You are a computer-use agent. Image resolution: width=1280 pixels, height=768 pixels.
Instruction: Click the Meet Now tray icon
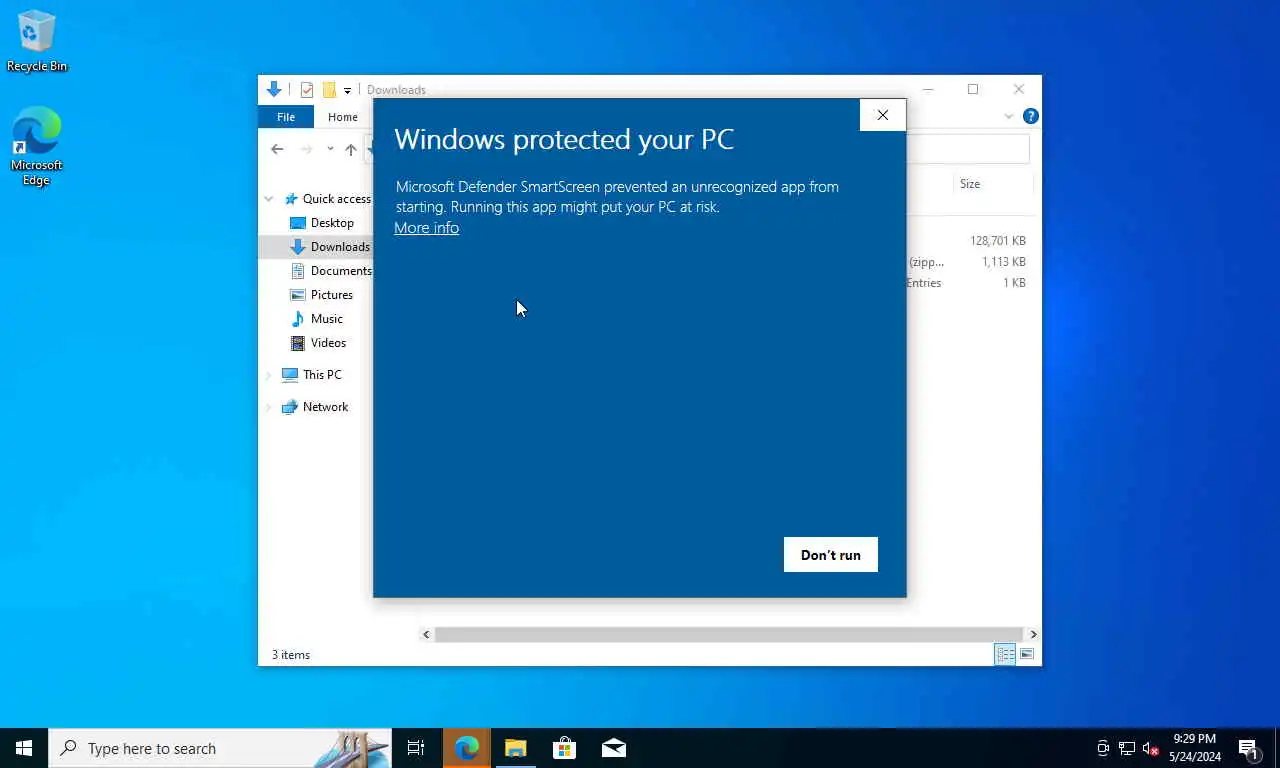(x=1103, y=748)
